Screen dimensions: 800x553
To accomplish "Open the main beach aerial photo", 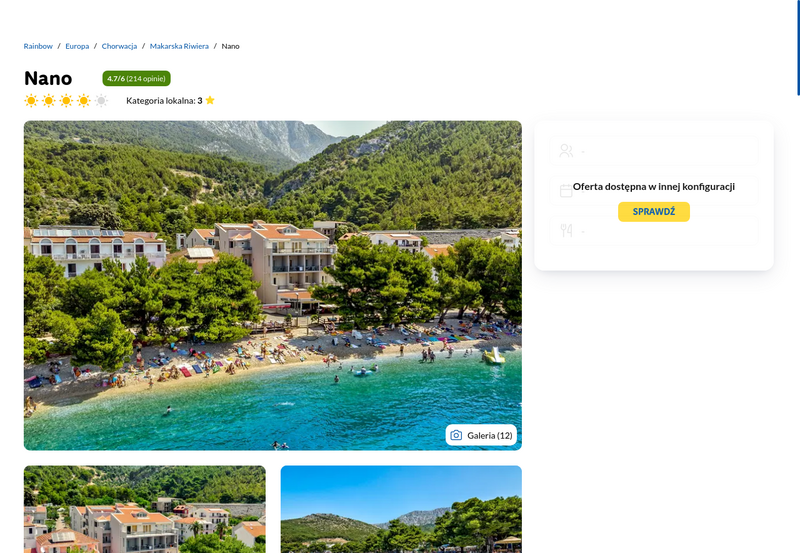I will [272, 285].
